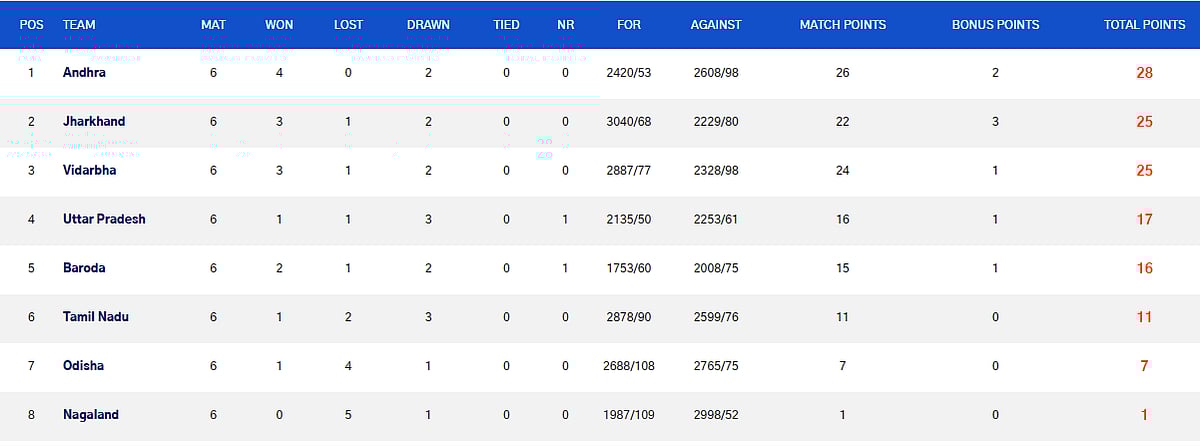Click Odisha's FOR value 2688/108
Image resolution: width=1200 pixels, height=447 pixels.
click(x=629, y=366)
